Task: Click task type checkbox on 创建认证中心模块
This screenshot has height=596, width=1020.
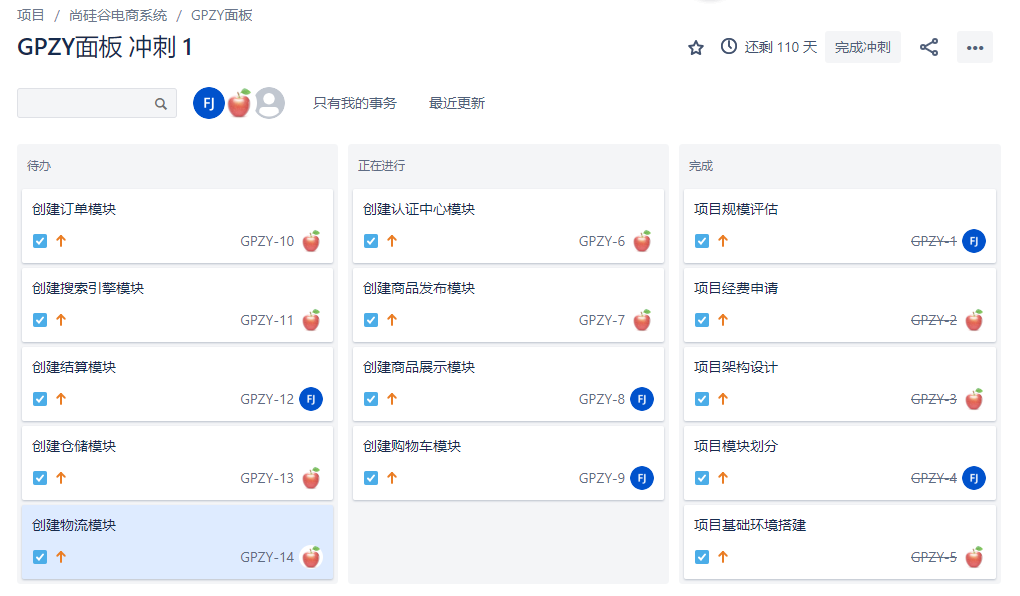Action: pos(371,241)
